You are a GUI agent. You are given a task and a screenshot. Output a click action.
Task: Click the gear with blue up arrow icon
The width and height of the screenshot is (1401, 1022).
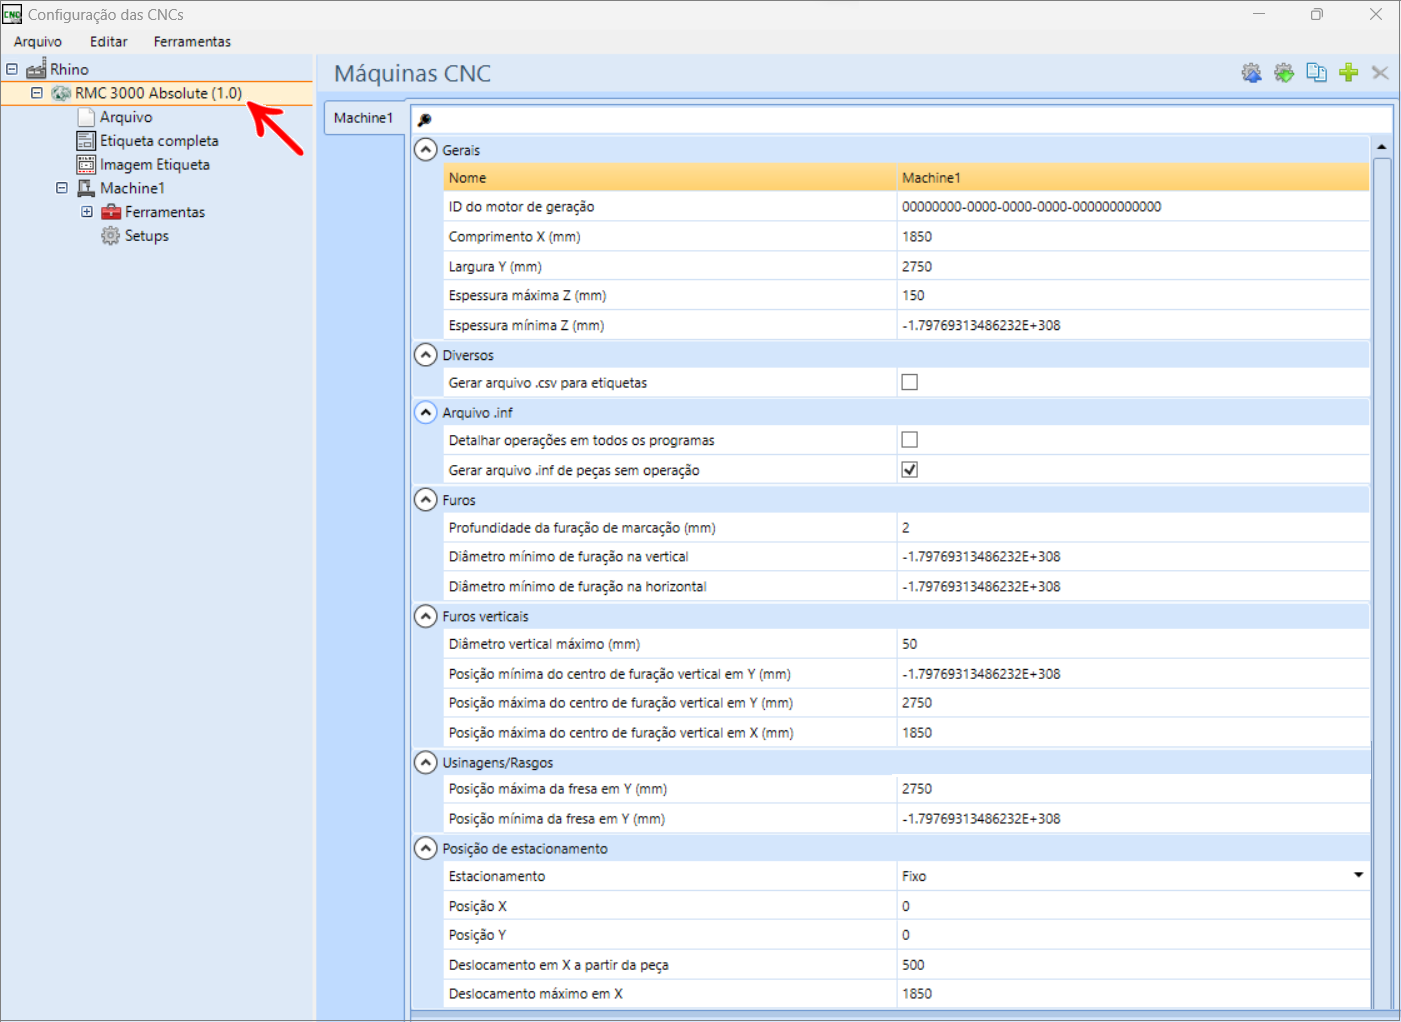click(x=1251, y=73)
